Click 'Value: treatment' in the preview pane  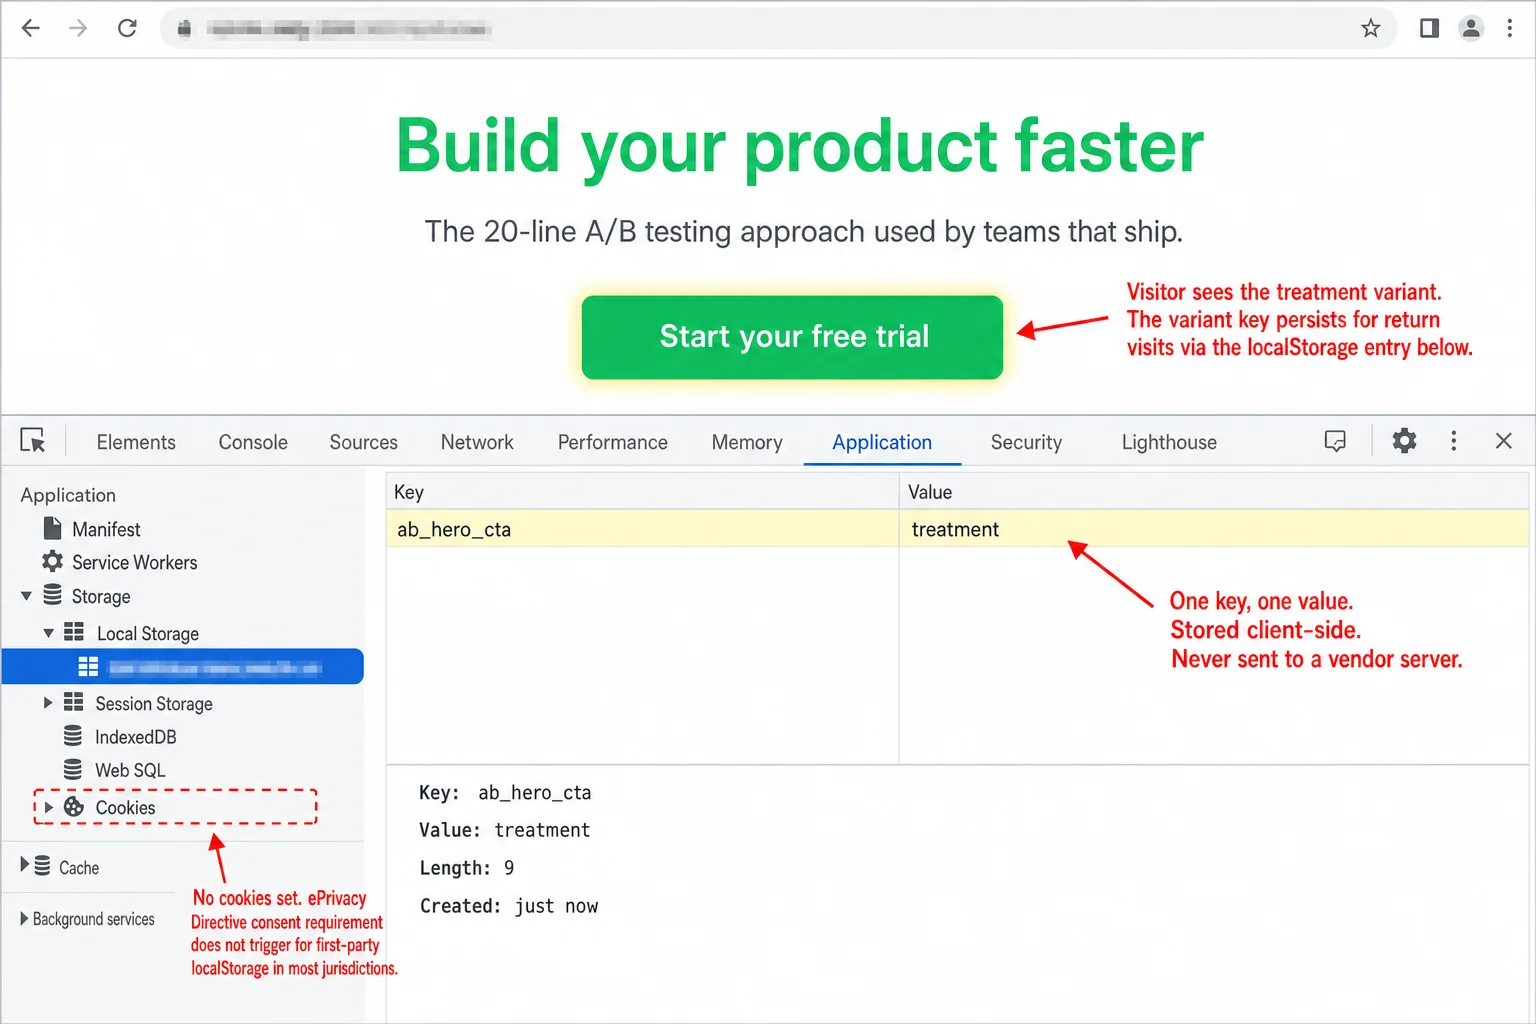pyautogui.click(x=504, y=830)
